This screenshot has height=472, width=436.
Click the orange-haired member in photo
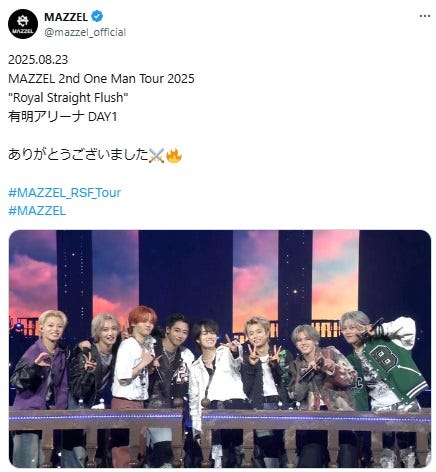pyautogui.click(x=135, y=357)
